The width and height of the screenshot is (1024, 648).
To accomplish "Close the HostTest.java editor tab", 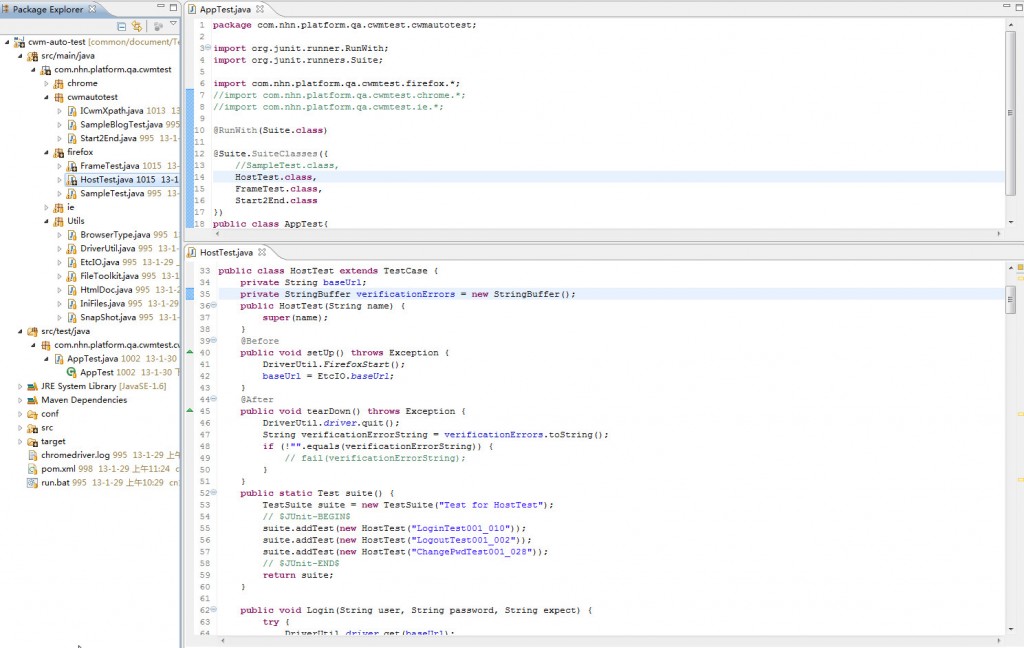I will point(262,252).
